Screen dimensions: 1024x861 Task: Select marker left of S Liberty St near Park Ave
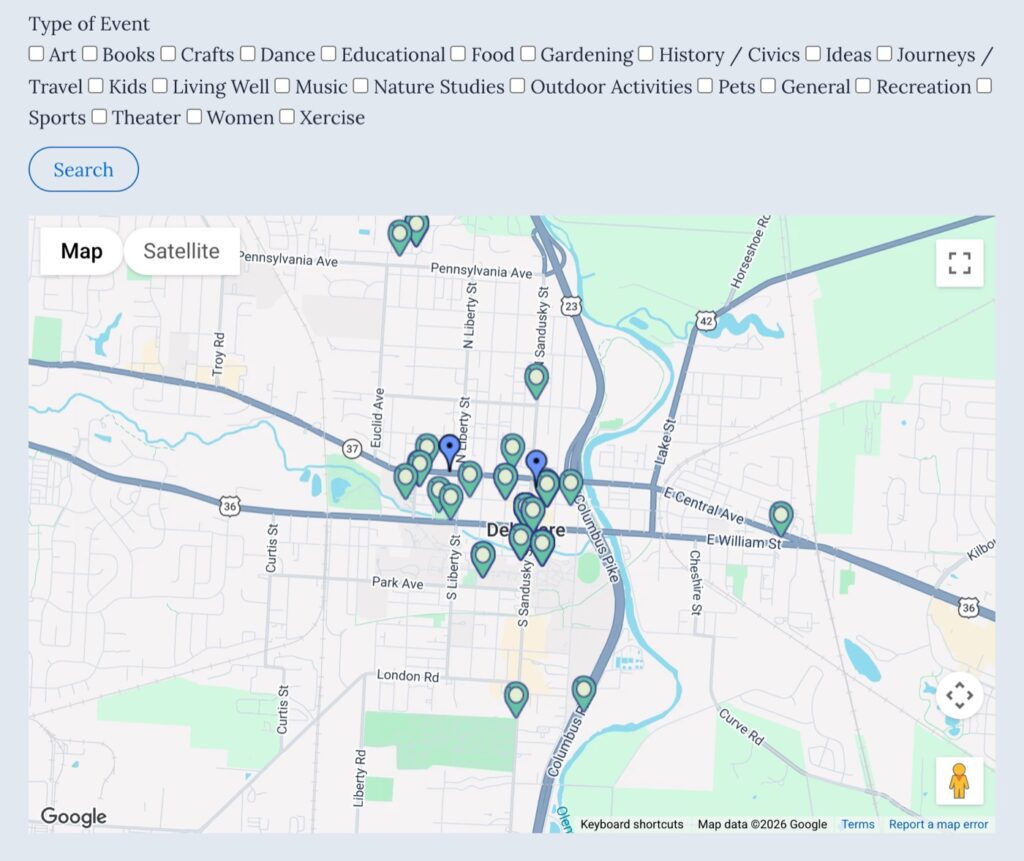pyautogui.click(x=483, y=559)
